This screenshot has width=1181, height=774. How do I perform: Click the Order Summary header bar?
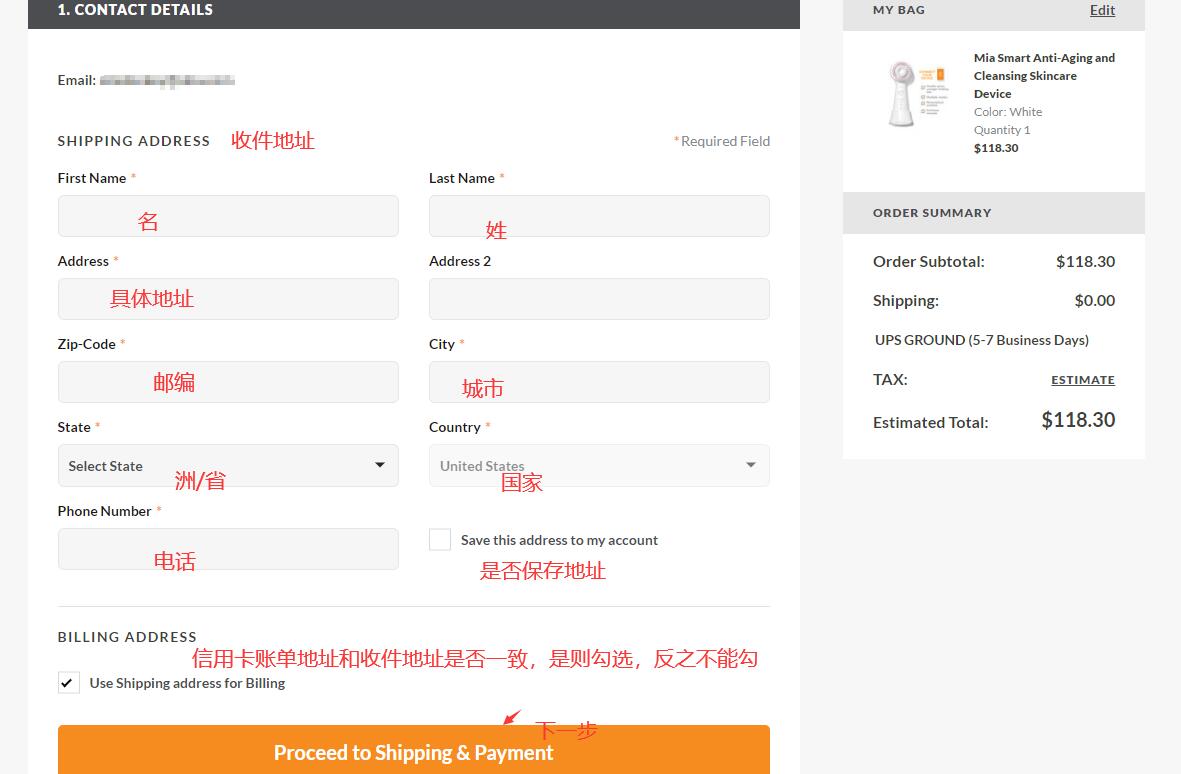993,213
